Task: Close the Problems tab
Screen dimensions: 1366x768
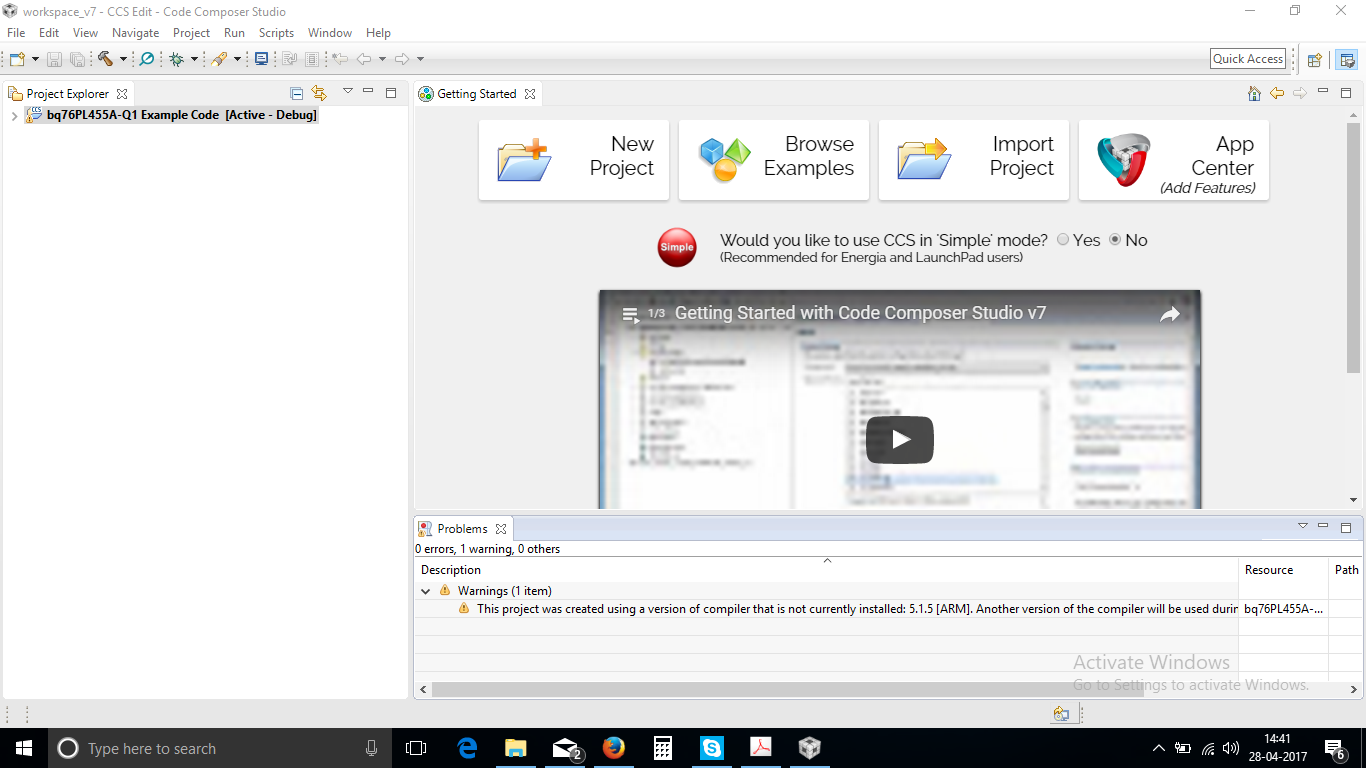Action: 501,529
